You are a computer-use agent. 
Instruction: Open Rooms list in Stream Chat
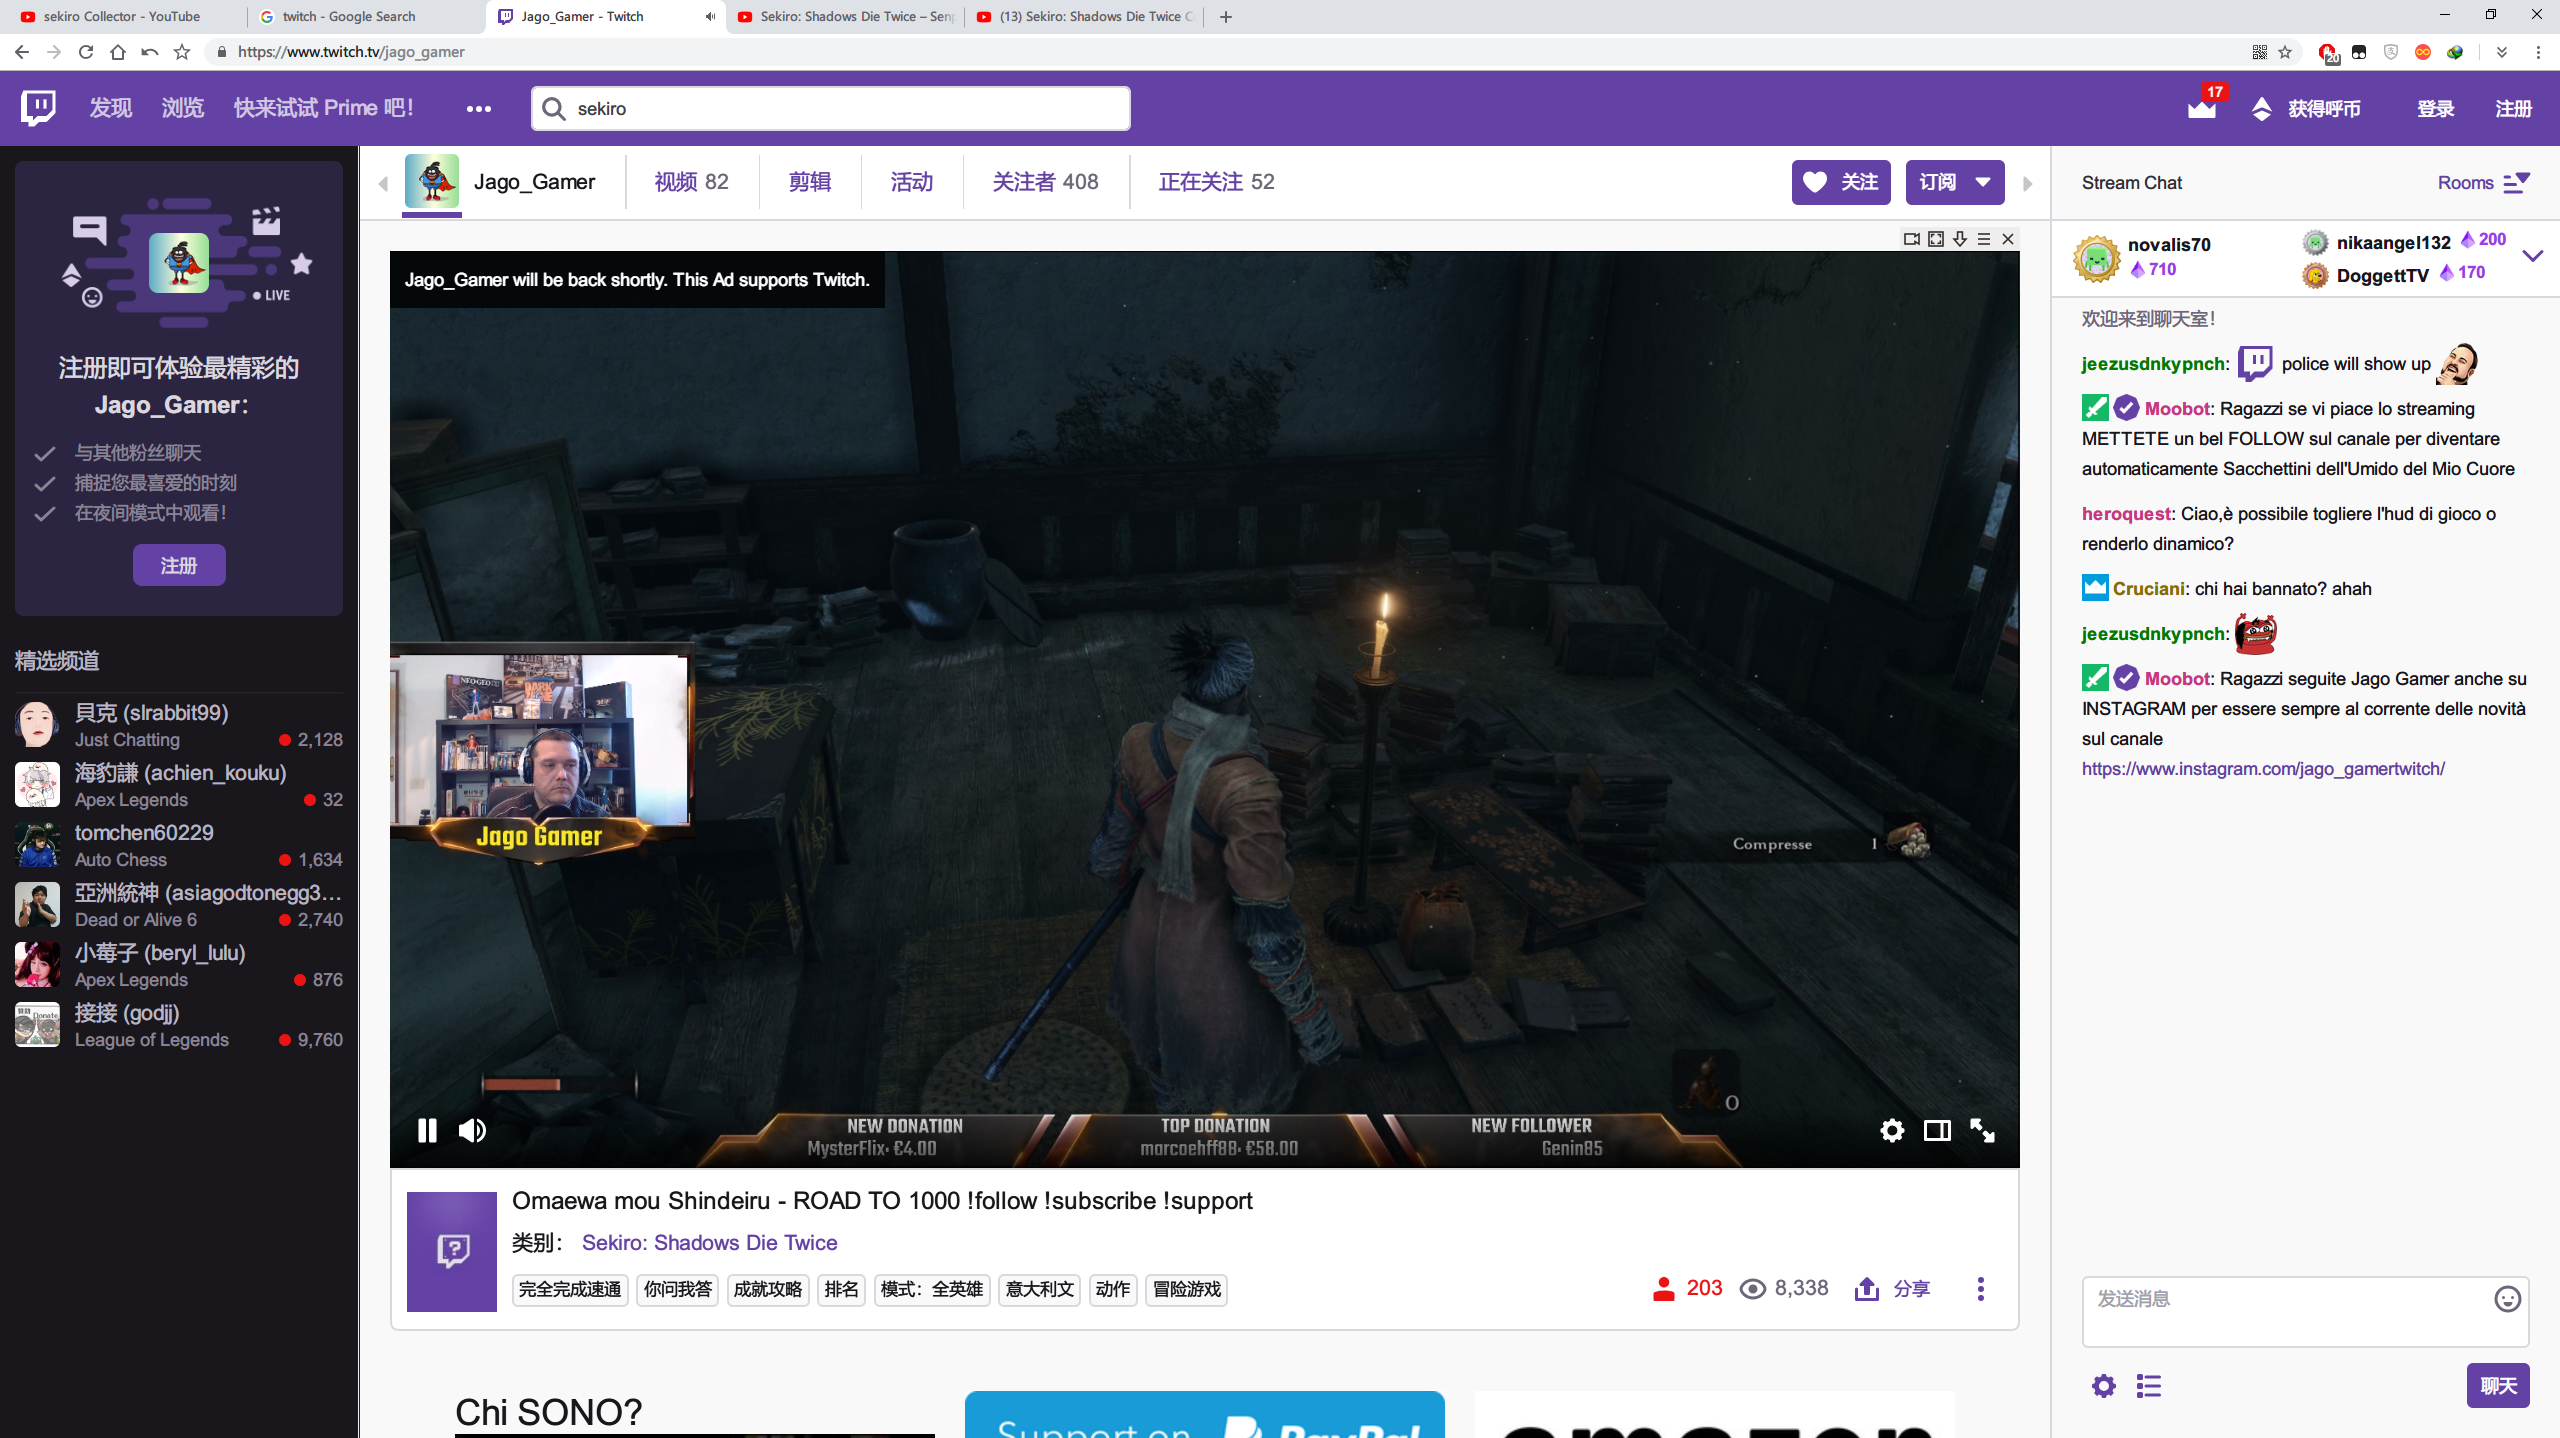(x=2484, y=183)
